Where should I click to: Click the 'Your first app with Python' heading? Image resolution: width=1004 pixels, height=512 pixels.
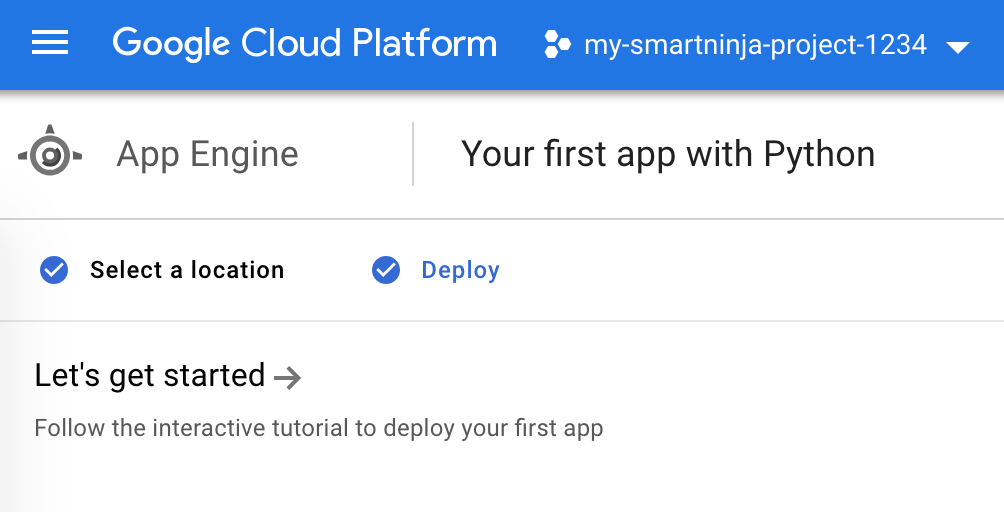coord(668,154)
